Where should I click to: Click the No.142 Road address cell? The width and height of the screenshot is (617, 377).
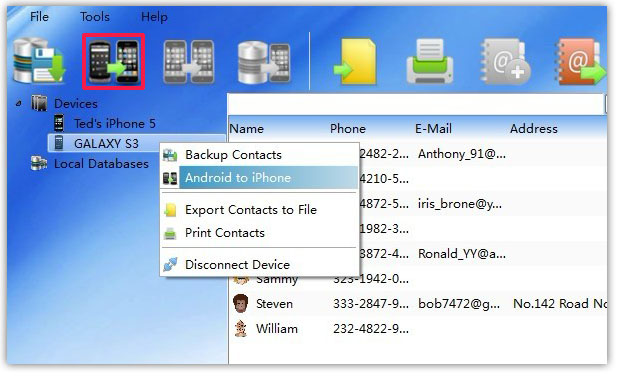(x=560, y=304)
